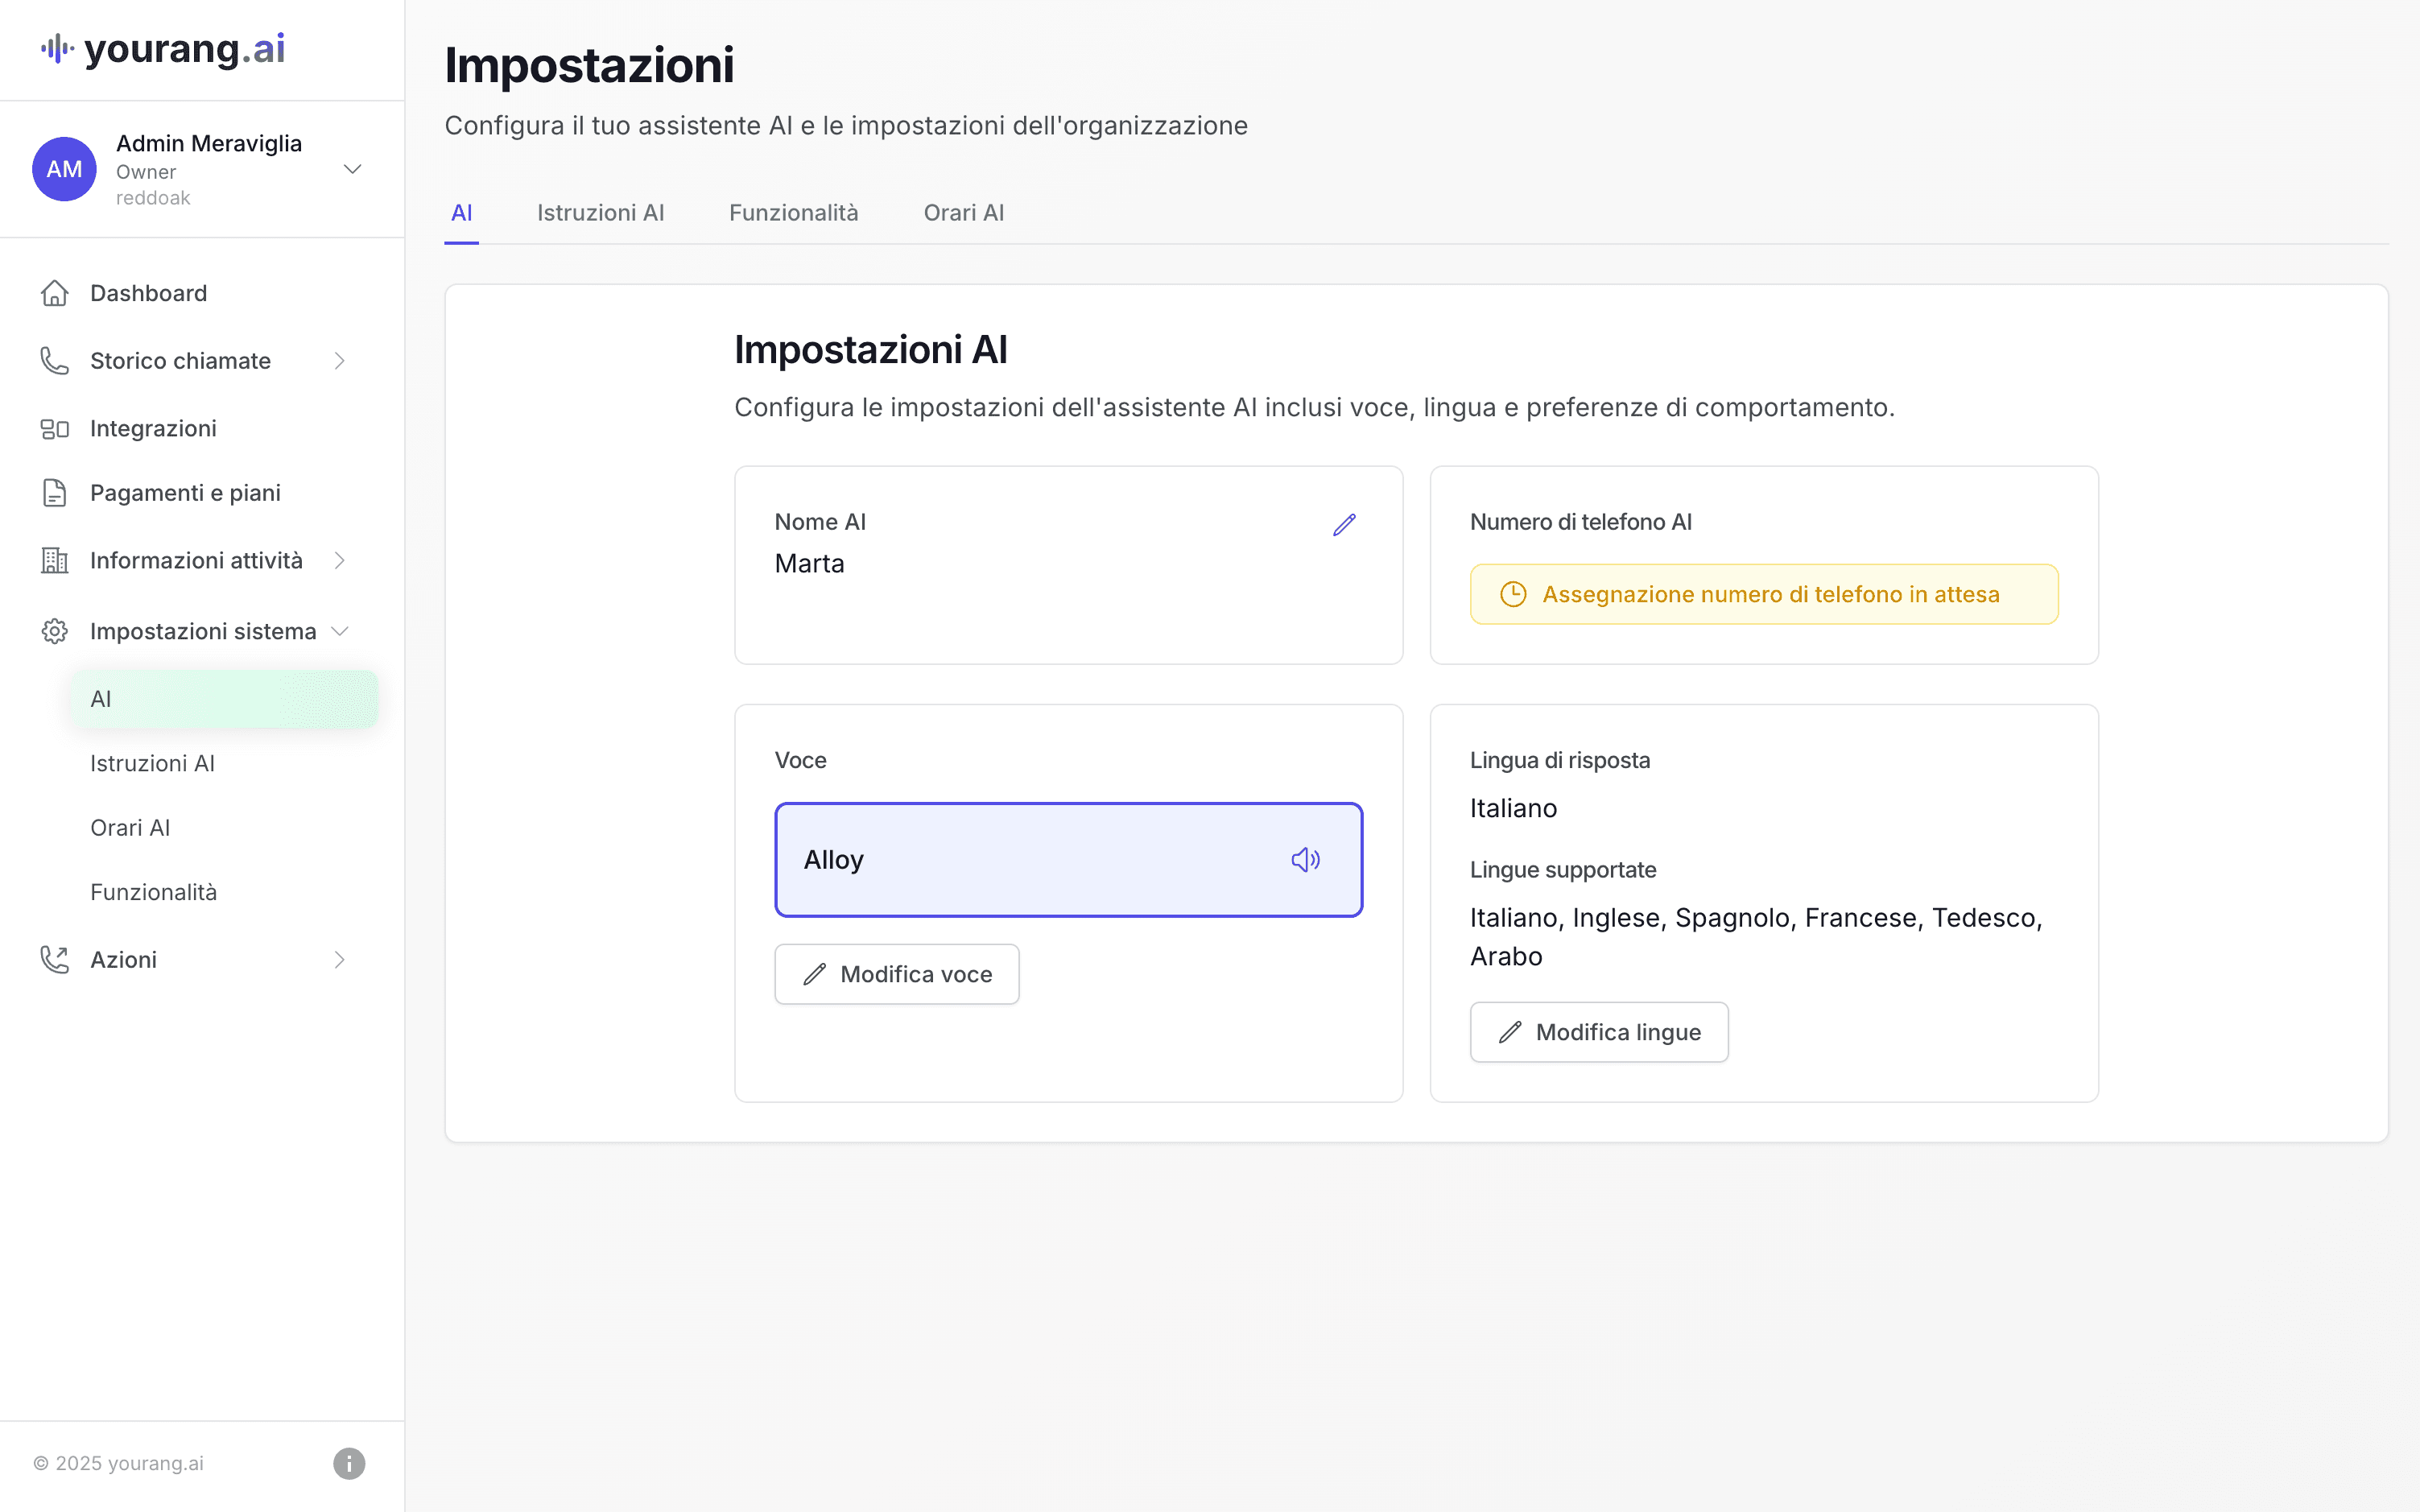Click the Modifica voce button

pyautogui.click(x=897, y=974)
